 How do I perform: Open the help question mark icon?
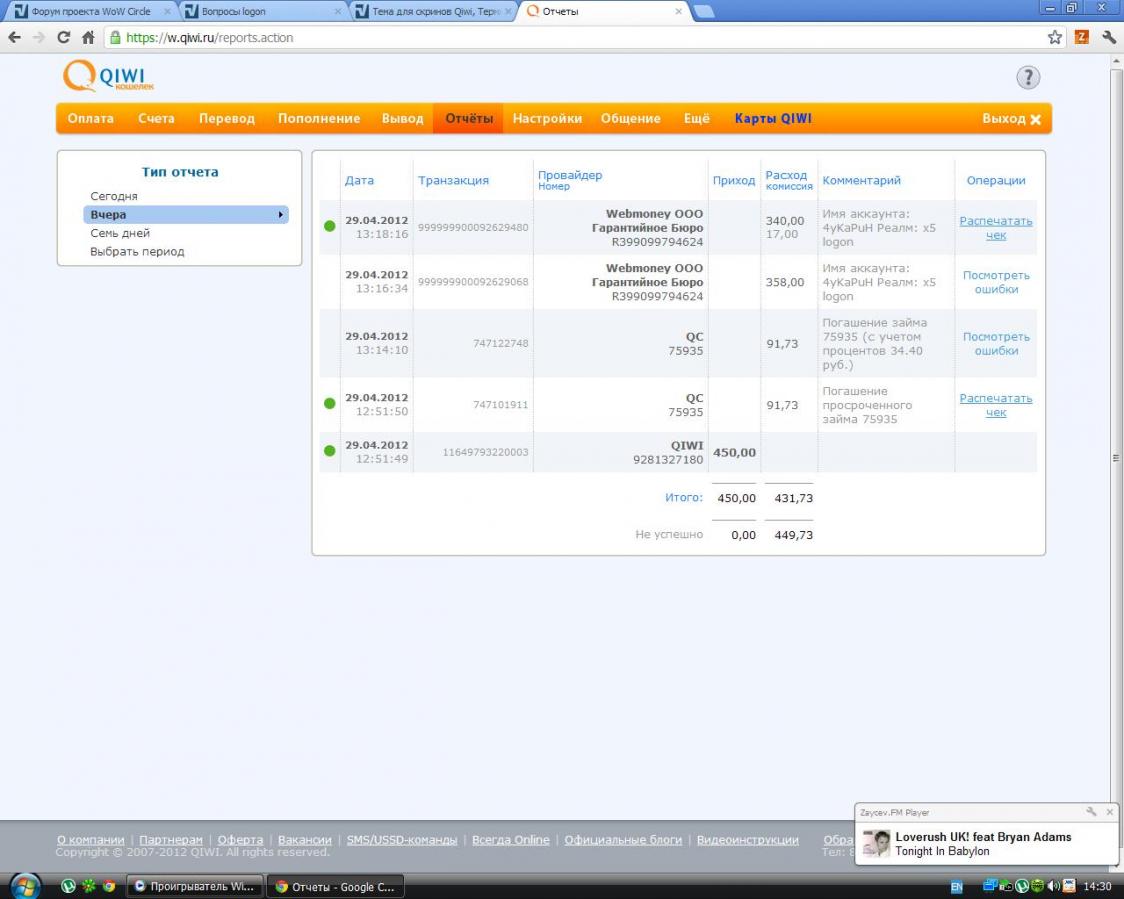[x=1028, y=78]
